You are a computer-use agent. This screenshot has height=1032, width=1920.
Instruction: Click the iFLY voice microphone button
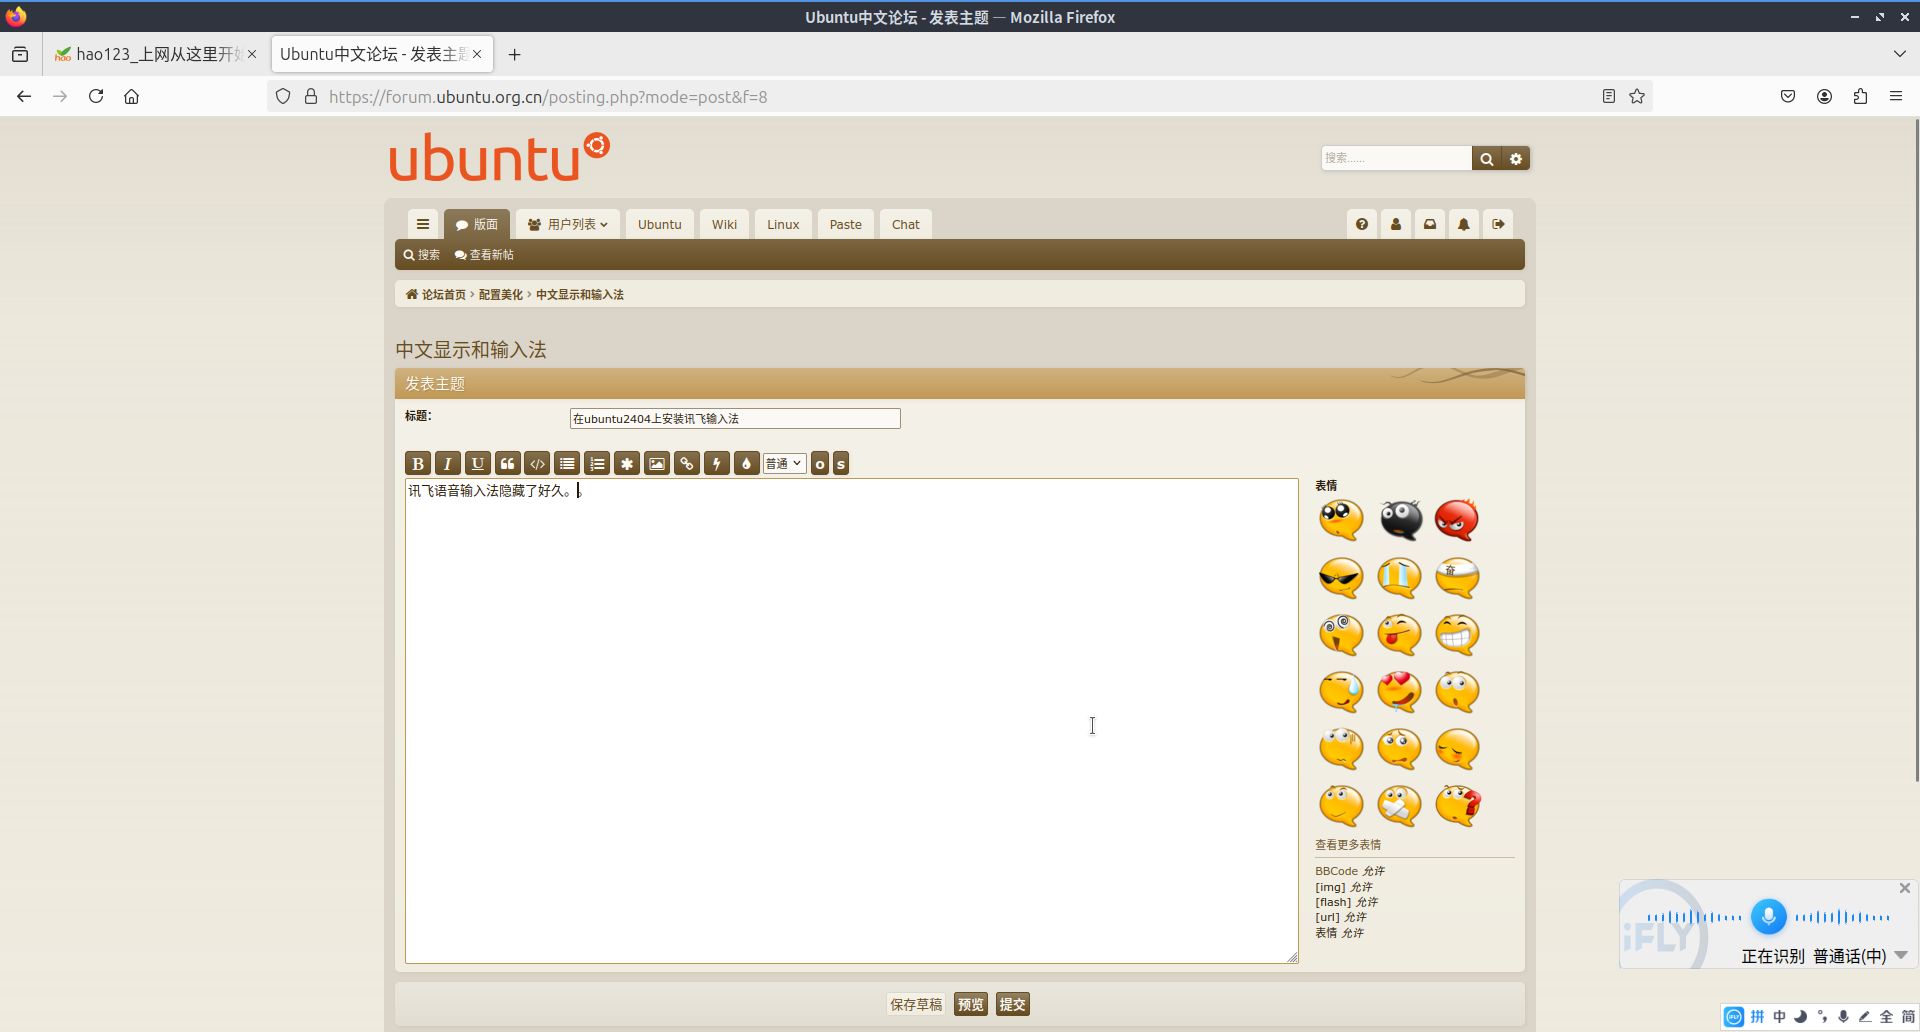click(x=1768, y=916)
